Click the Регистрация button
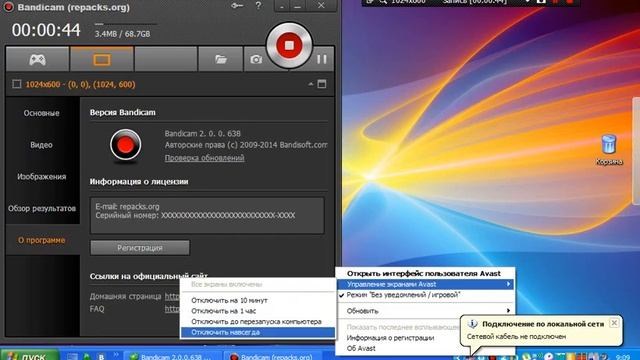This screenshot has width=640, height=360. coord(140,248)
